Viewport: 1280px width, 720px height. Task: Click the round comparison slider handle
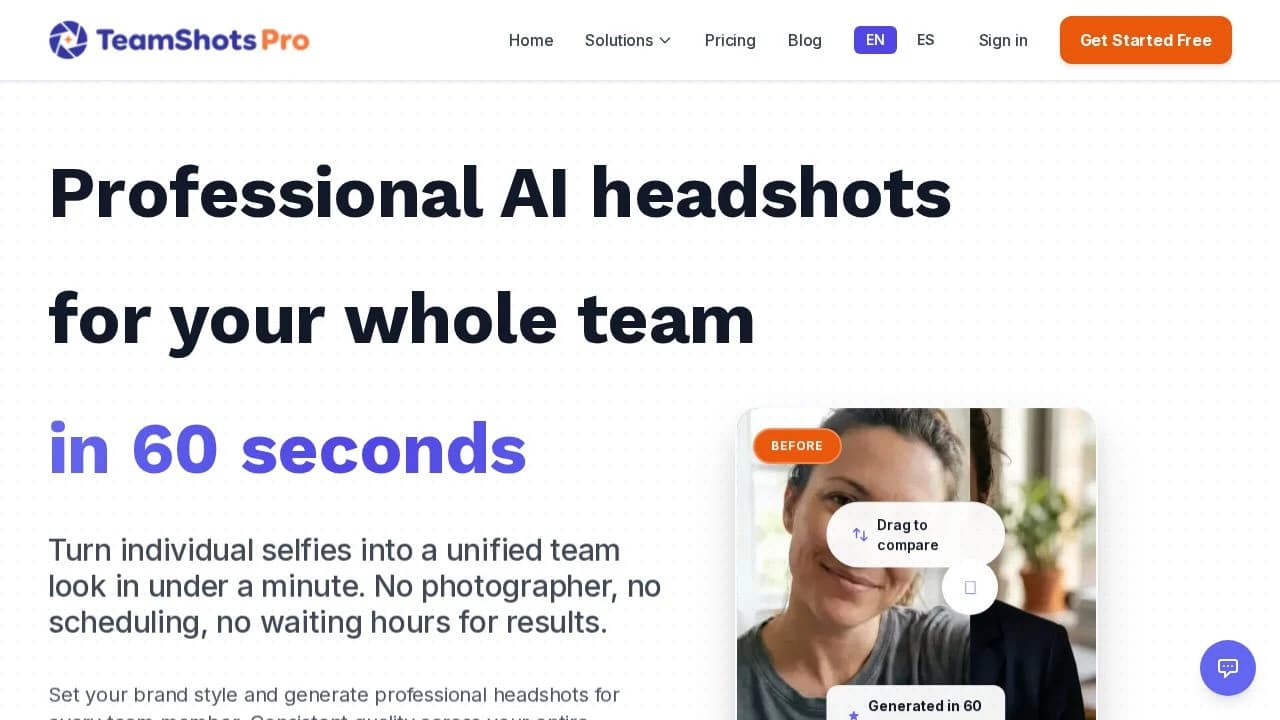[970, 587]
